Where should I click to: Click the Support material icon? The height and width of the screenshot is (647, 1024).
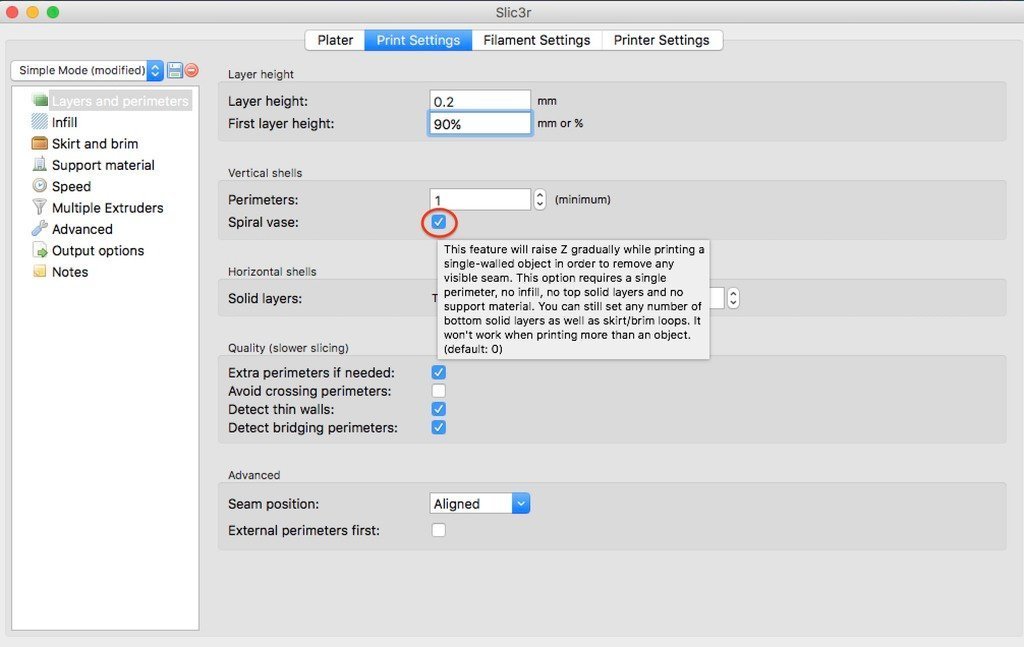pyautogui.click(x=40, y=165)
